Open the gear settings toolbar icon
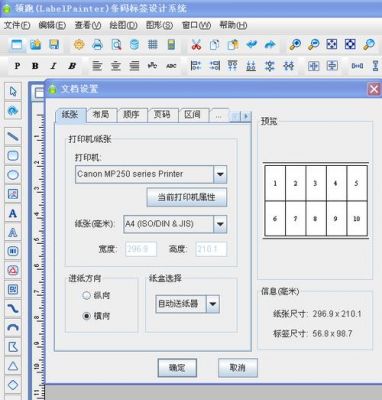382x400 pixels. point(79,44)
